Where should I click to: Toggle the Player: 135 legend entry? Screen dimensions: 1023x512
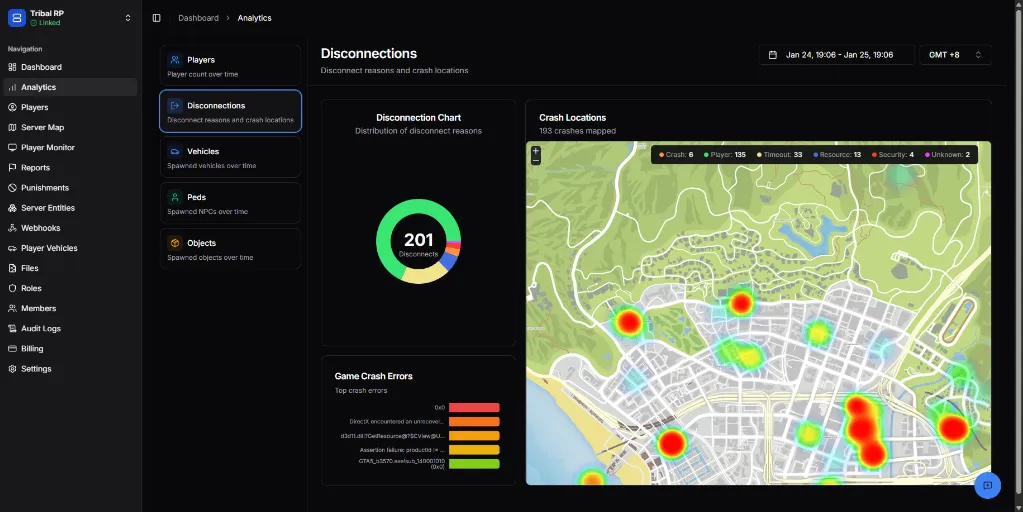click(724, 155)
